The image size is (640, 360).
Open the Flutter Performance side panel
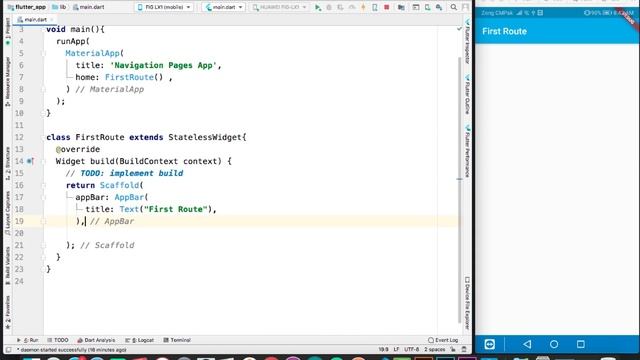pyautogui.click(x=467, y=151)
